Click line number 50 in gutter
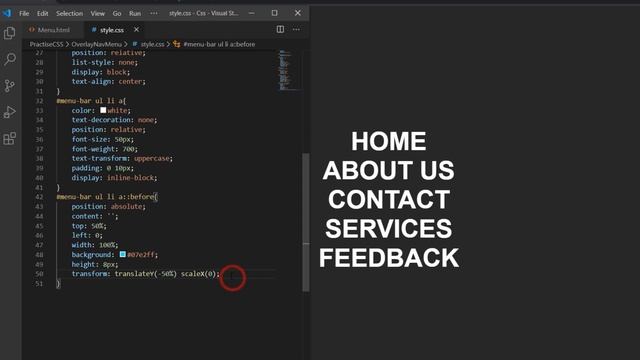The height and width of the screenshot is (360, 640). pos(39,273)
